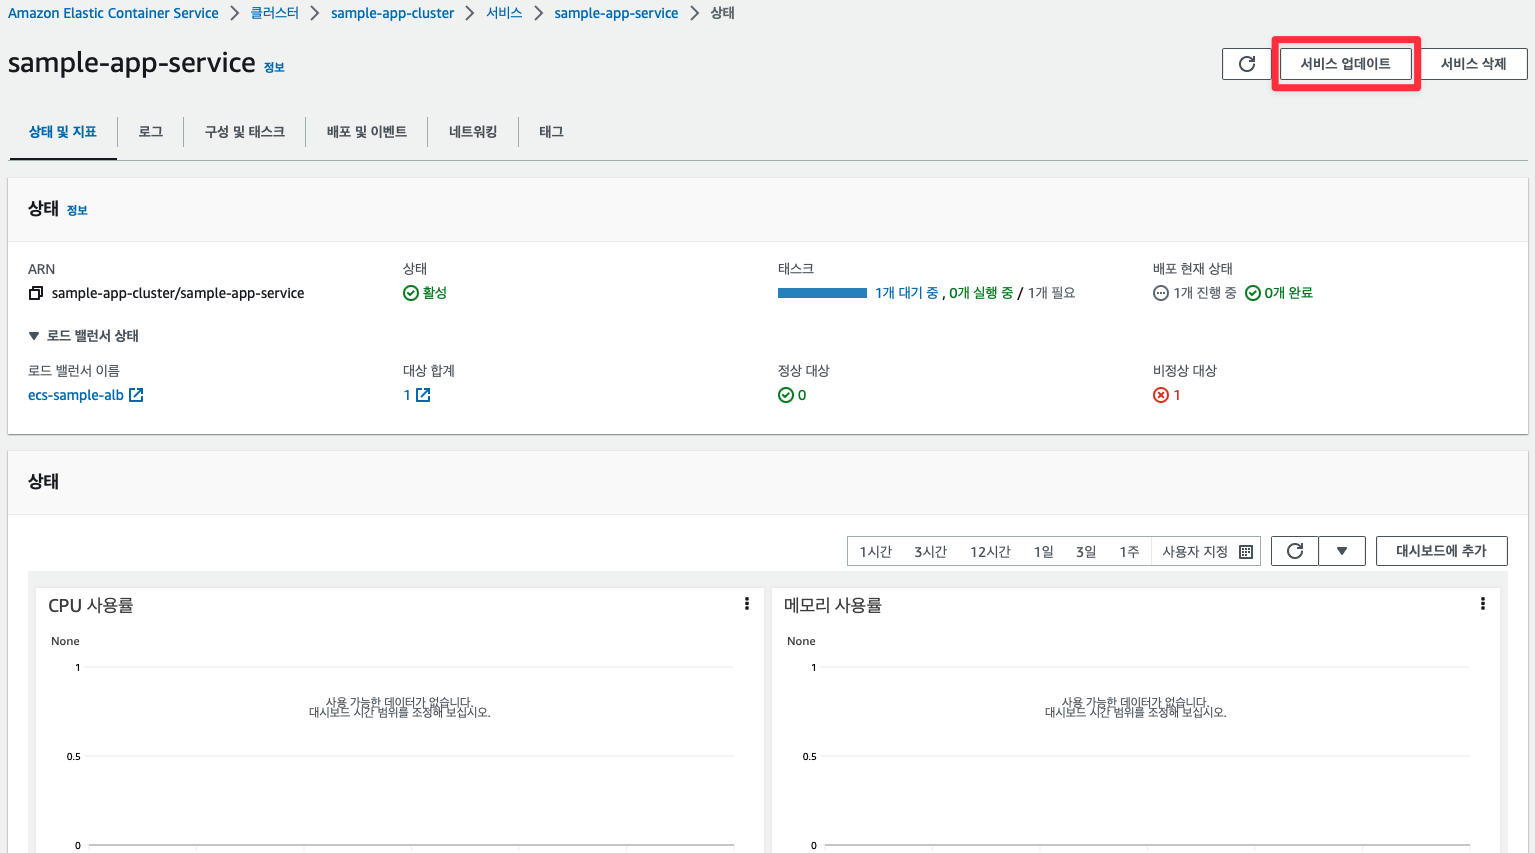Select the 1일 time range
Image resolution: width=1535 pixels, height=853 pixels.
[x=1043, y=552]
